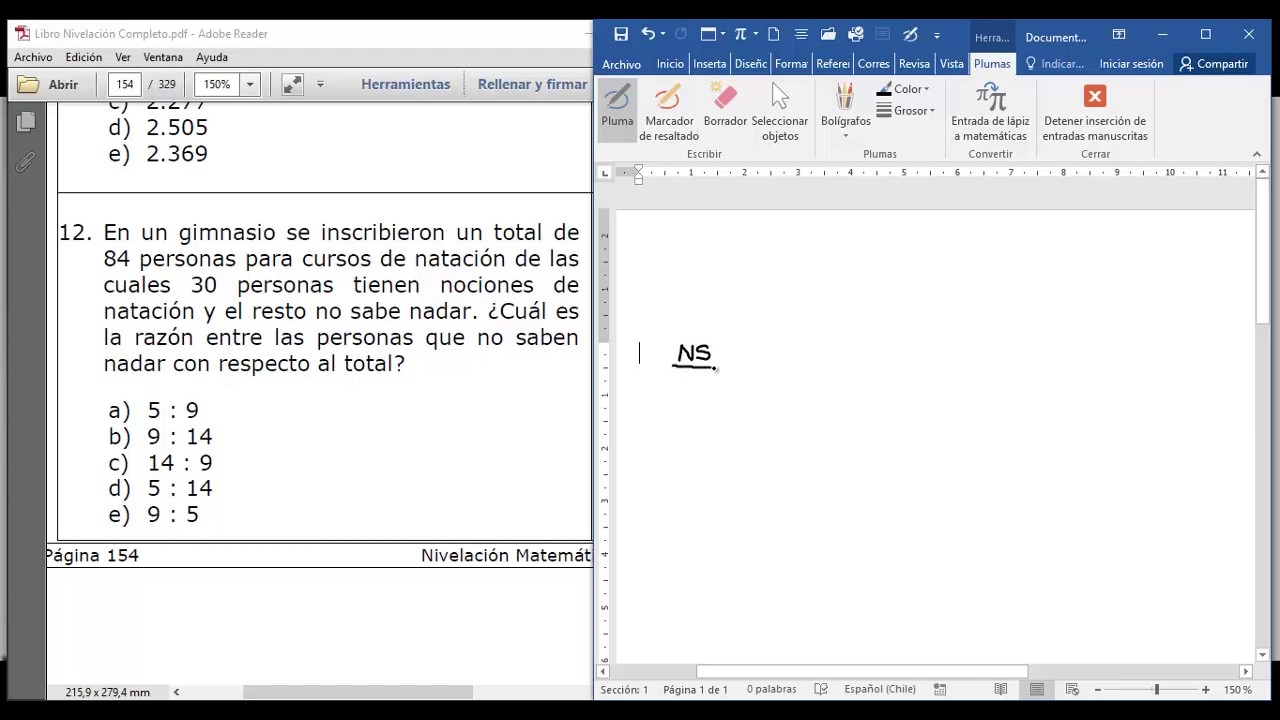Click the ink drawing icon in quick access
Screen dimensions: 1280x720
click(x=910, y=34)
